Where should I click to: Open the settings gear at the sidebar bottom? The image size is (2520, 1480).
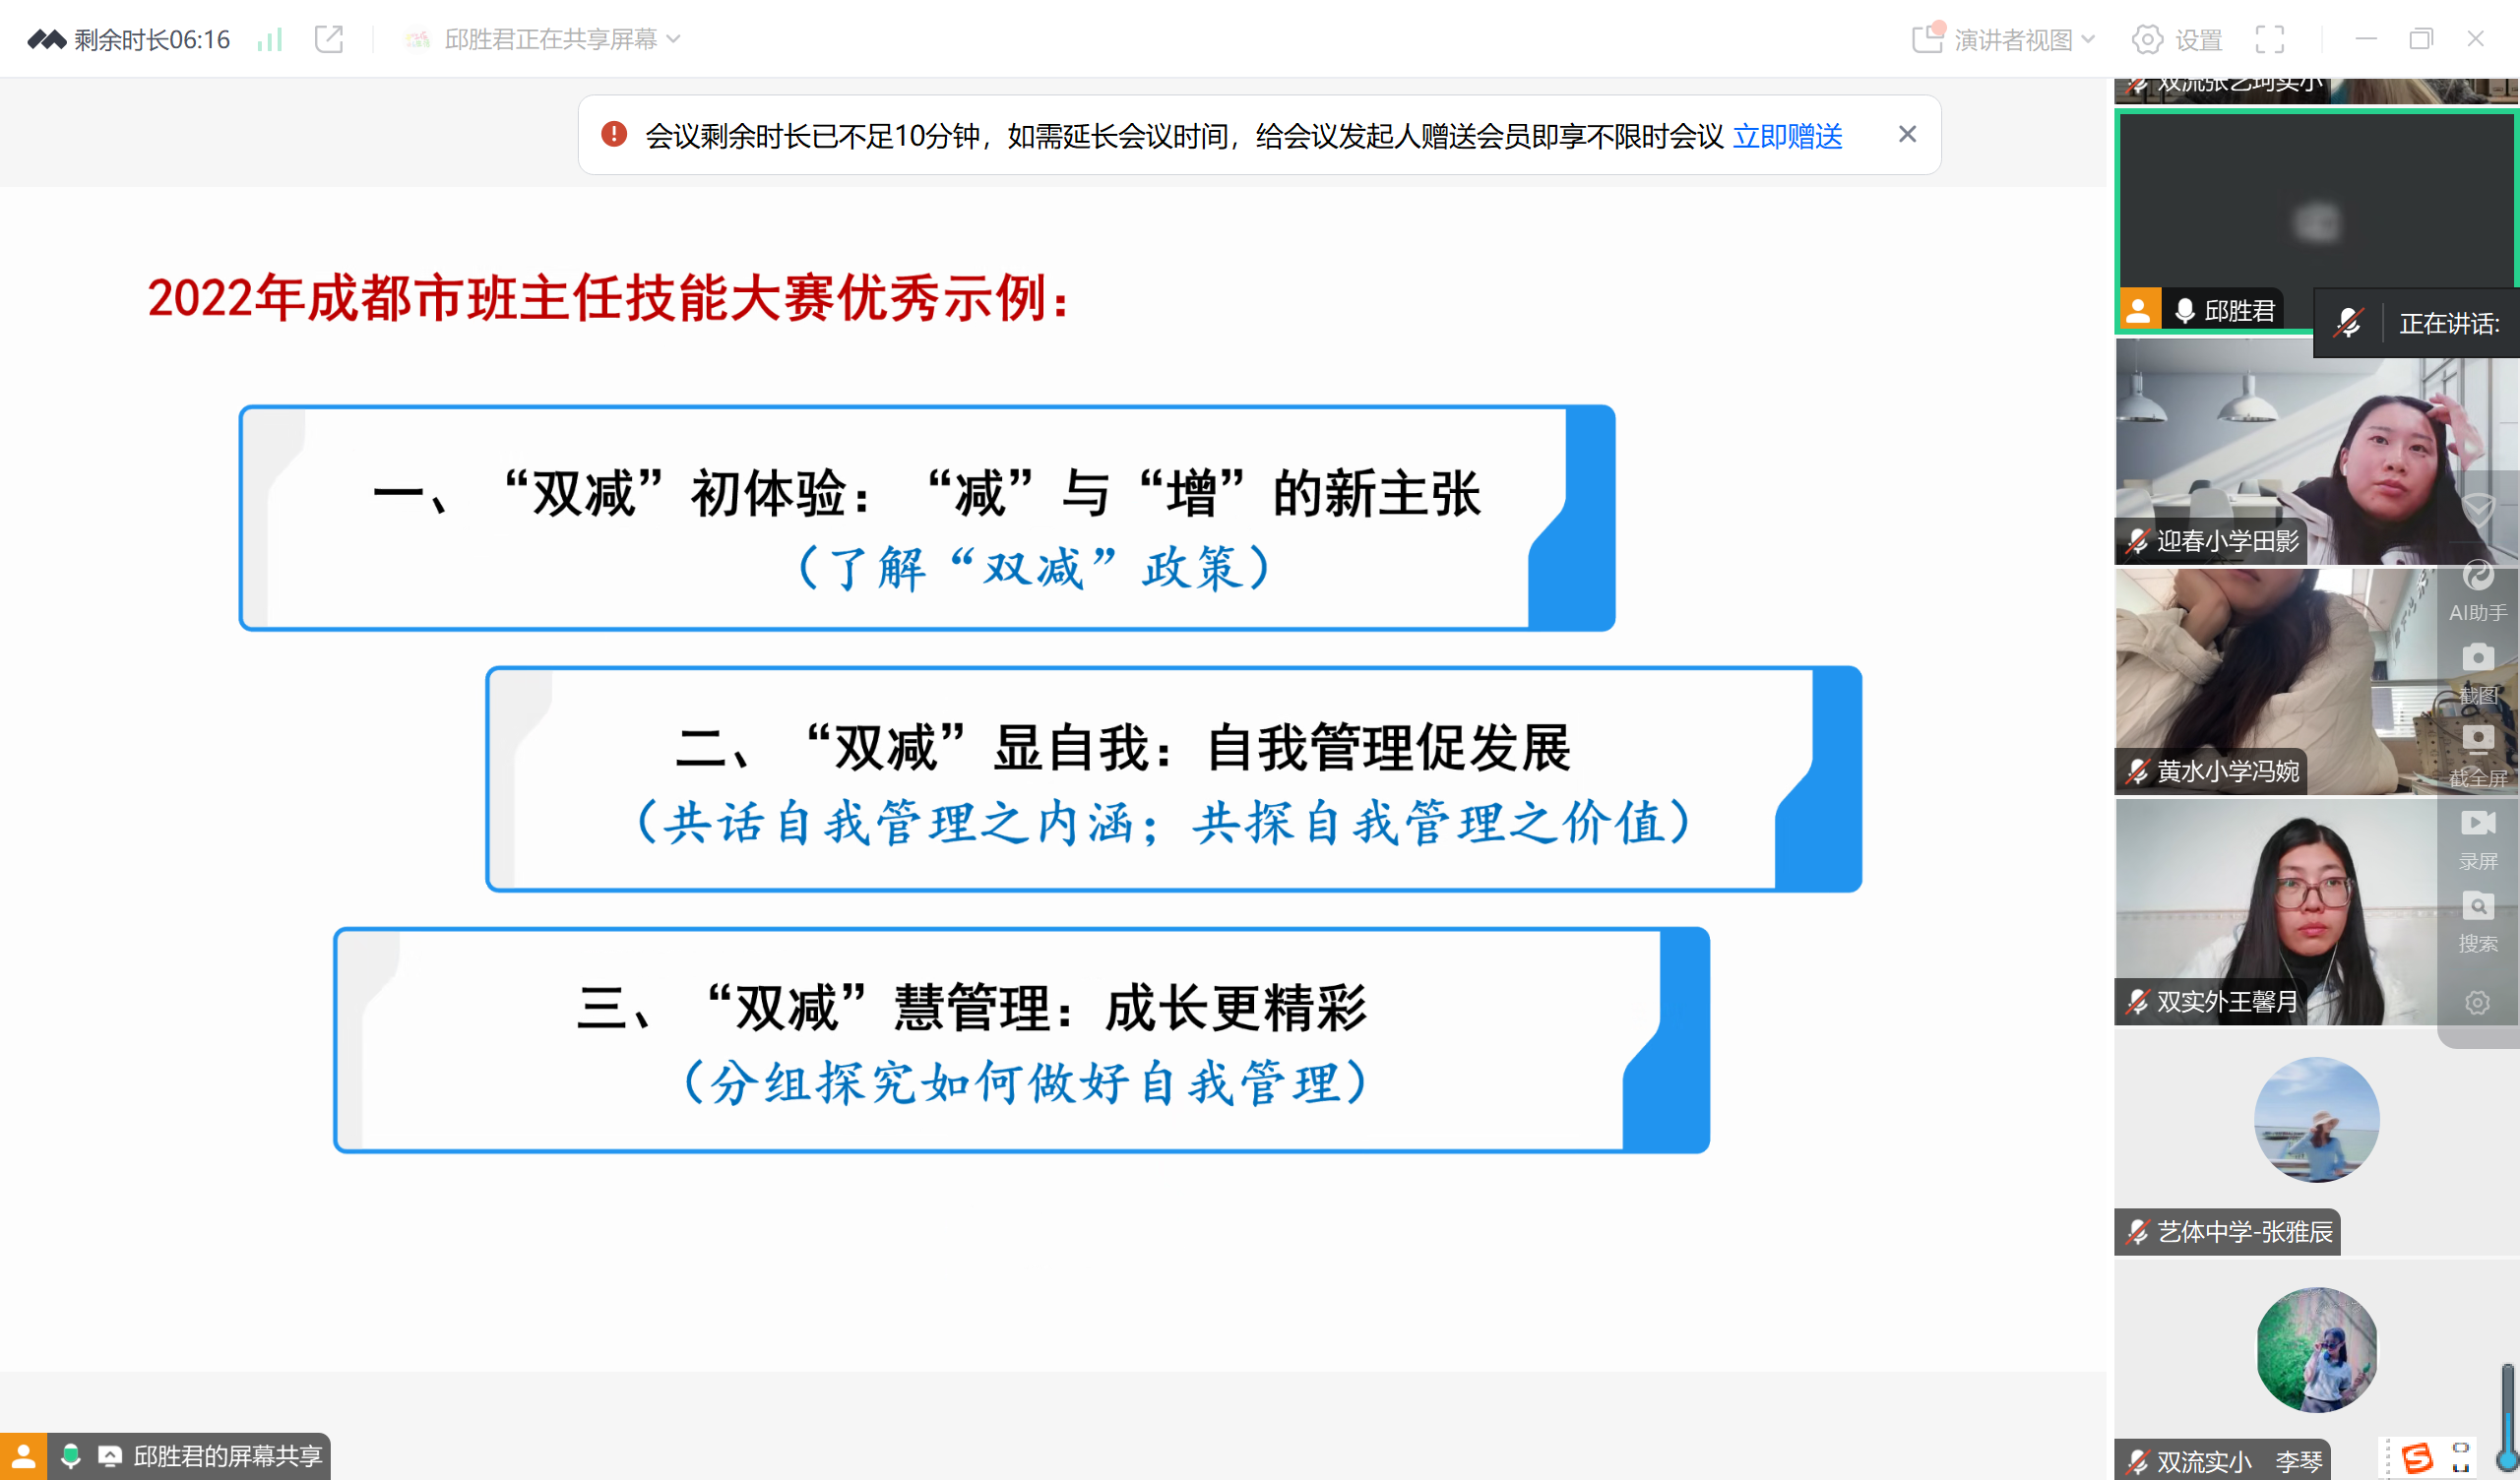(x=2477, y=1001)
